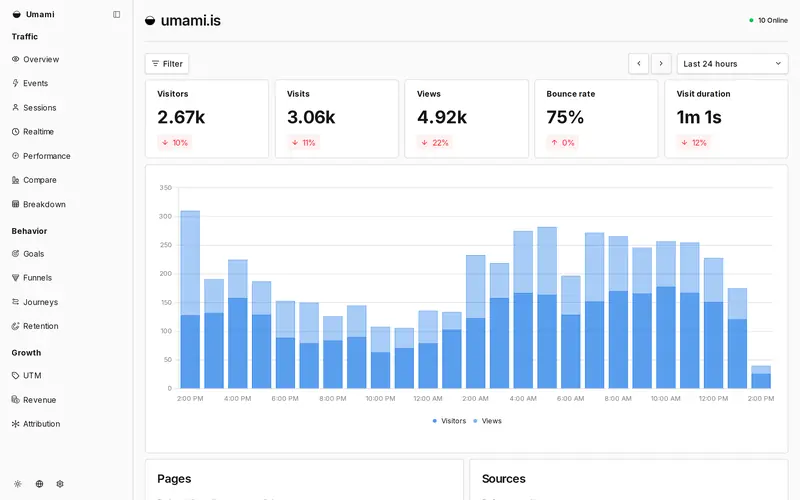The width and height of the screenshot is (800, 500).
Task: Click the 11% visits change badge
Action: [304, 143]
